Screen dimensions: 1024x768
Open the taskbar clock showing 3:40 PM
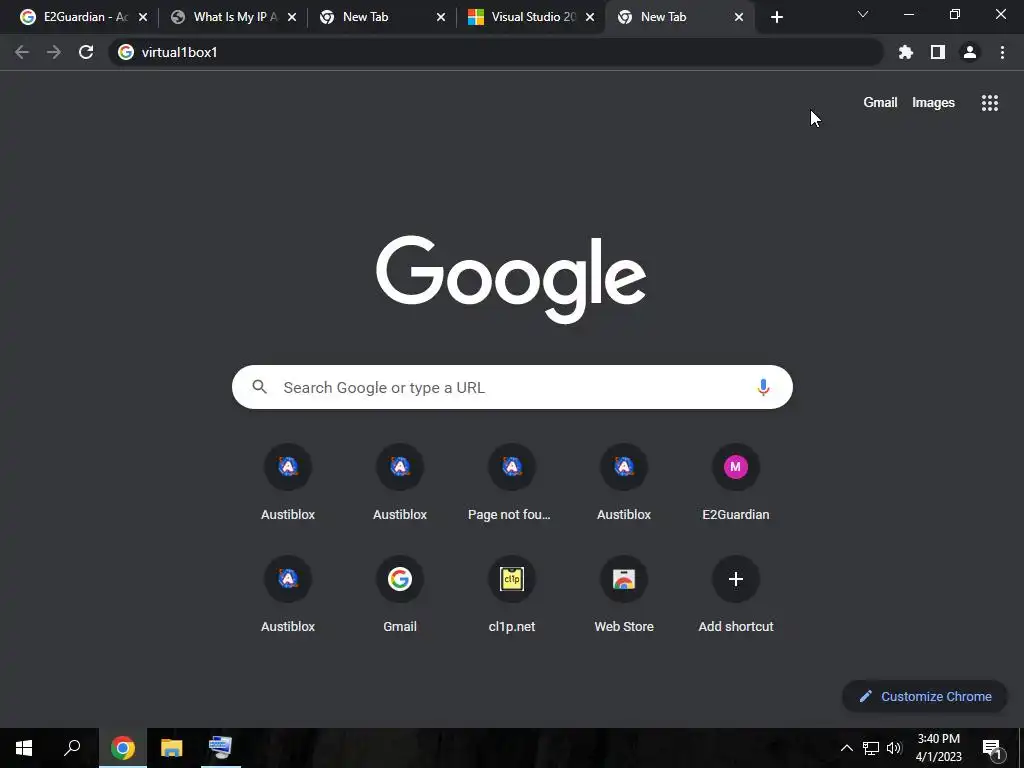[938, 748]
